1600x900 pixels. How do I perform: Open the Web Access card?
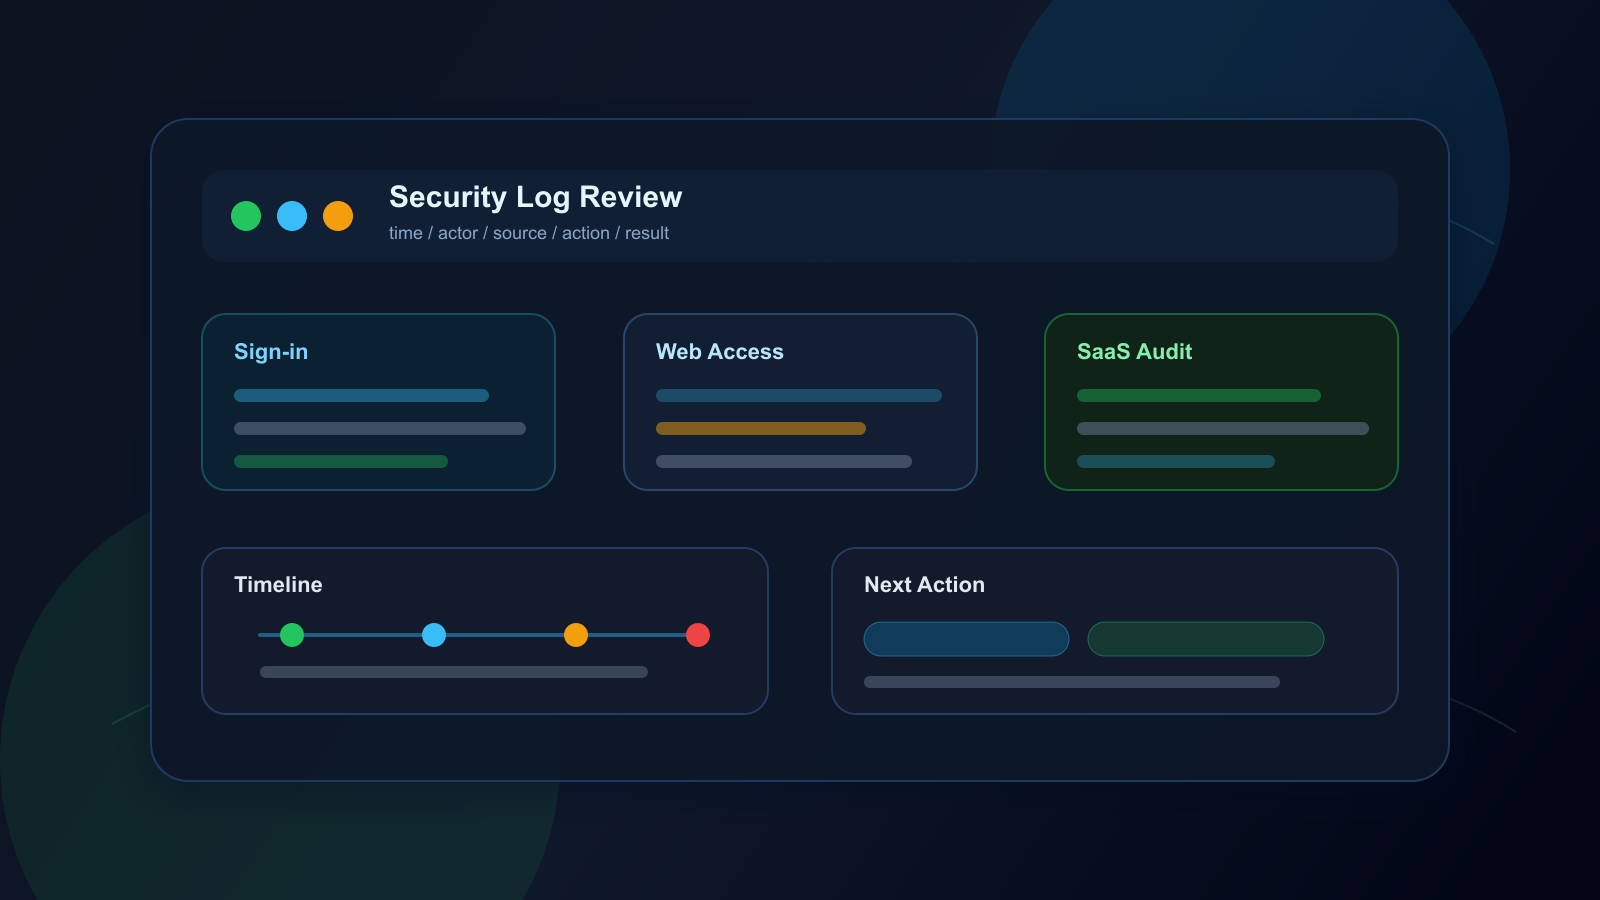800,402
